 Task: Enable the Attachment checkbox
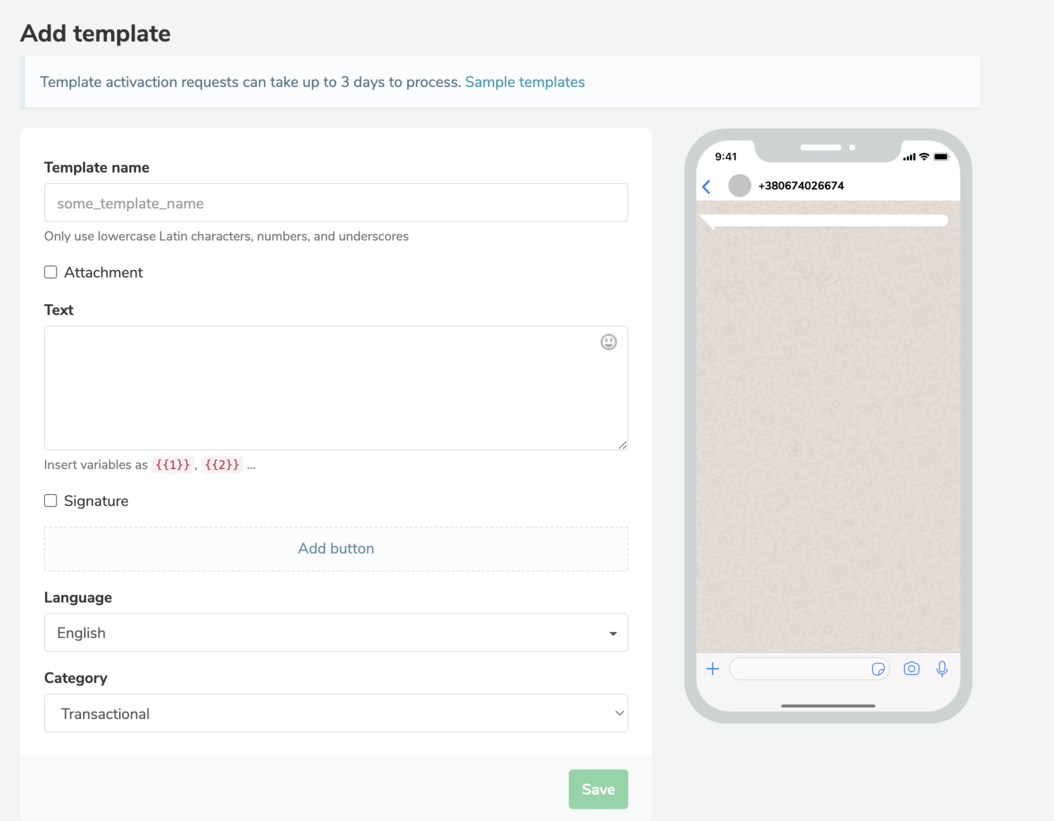(x=51, y=272)
